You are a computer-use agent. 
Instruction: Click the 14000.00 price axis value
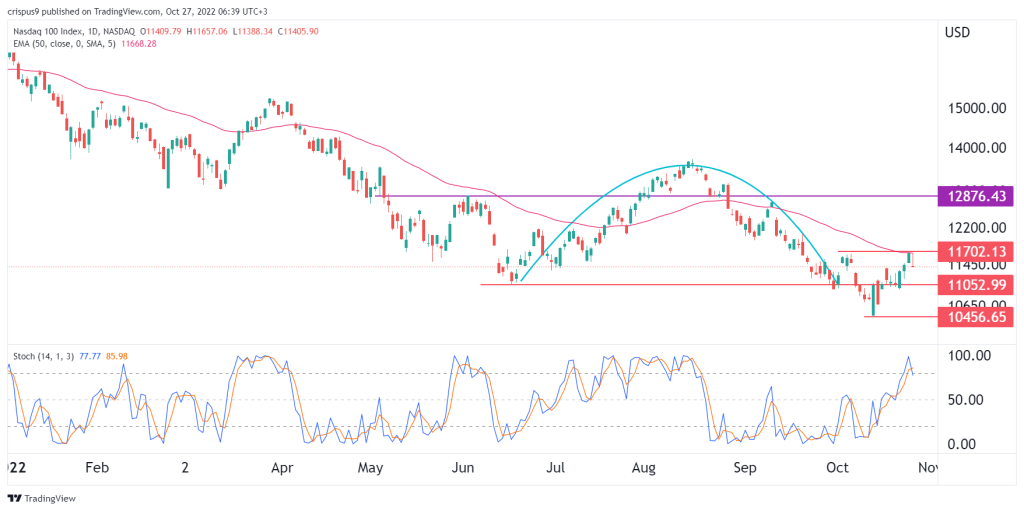(975, 148)
